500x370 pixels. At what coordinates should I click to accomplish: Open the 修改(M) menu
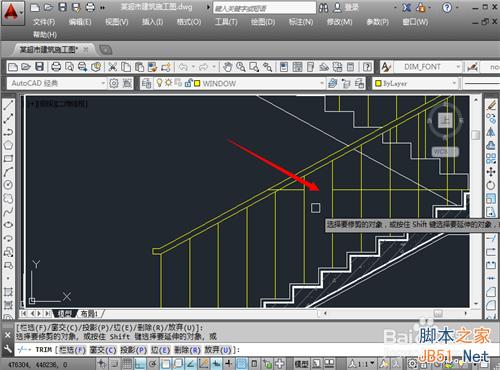point(339,22)
